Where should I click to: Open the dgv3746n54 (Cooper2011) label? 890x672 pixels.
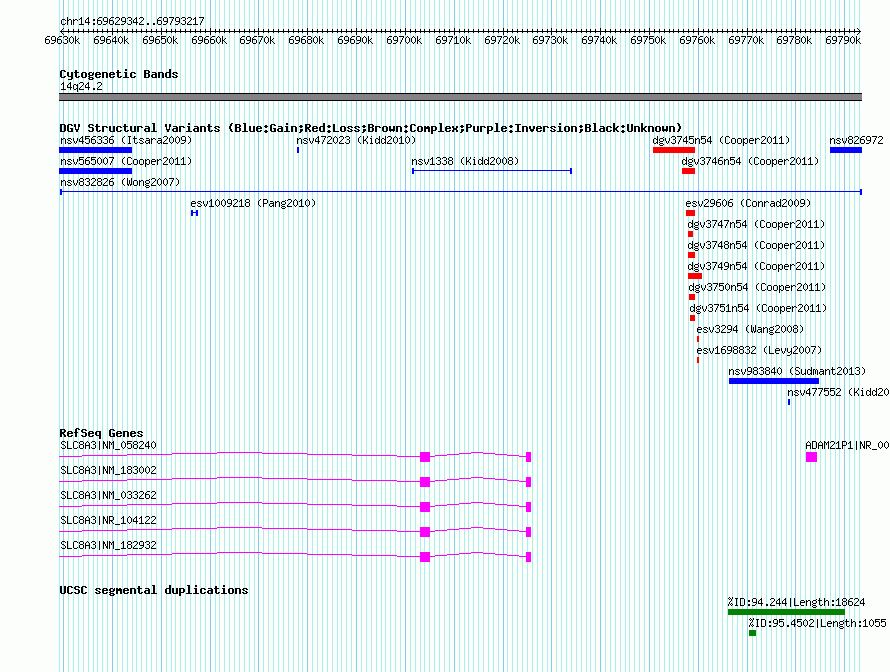pyautogui.click(x=750, y=161)
